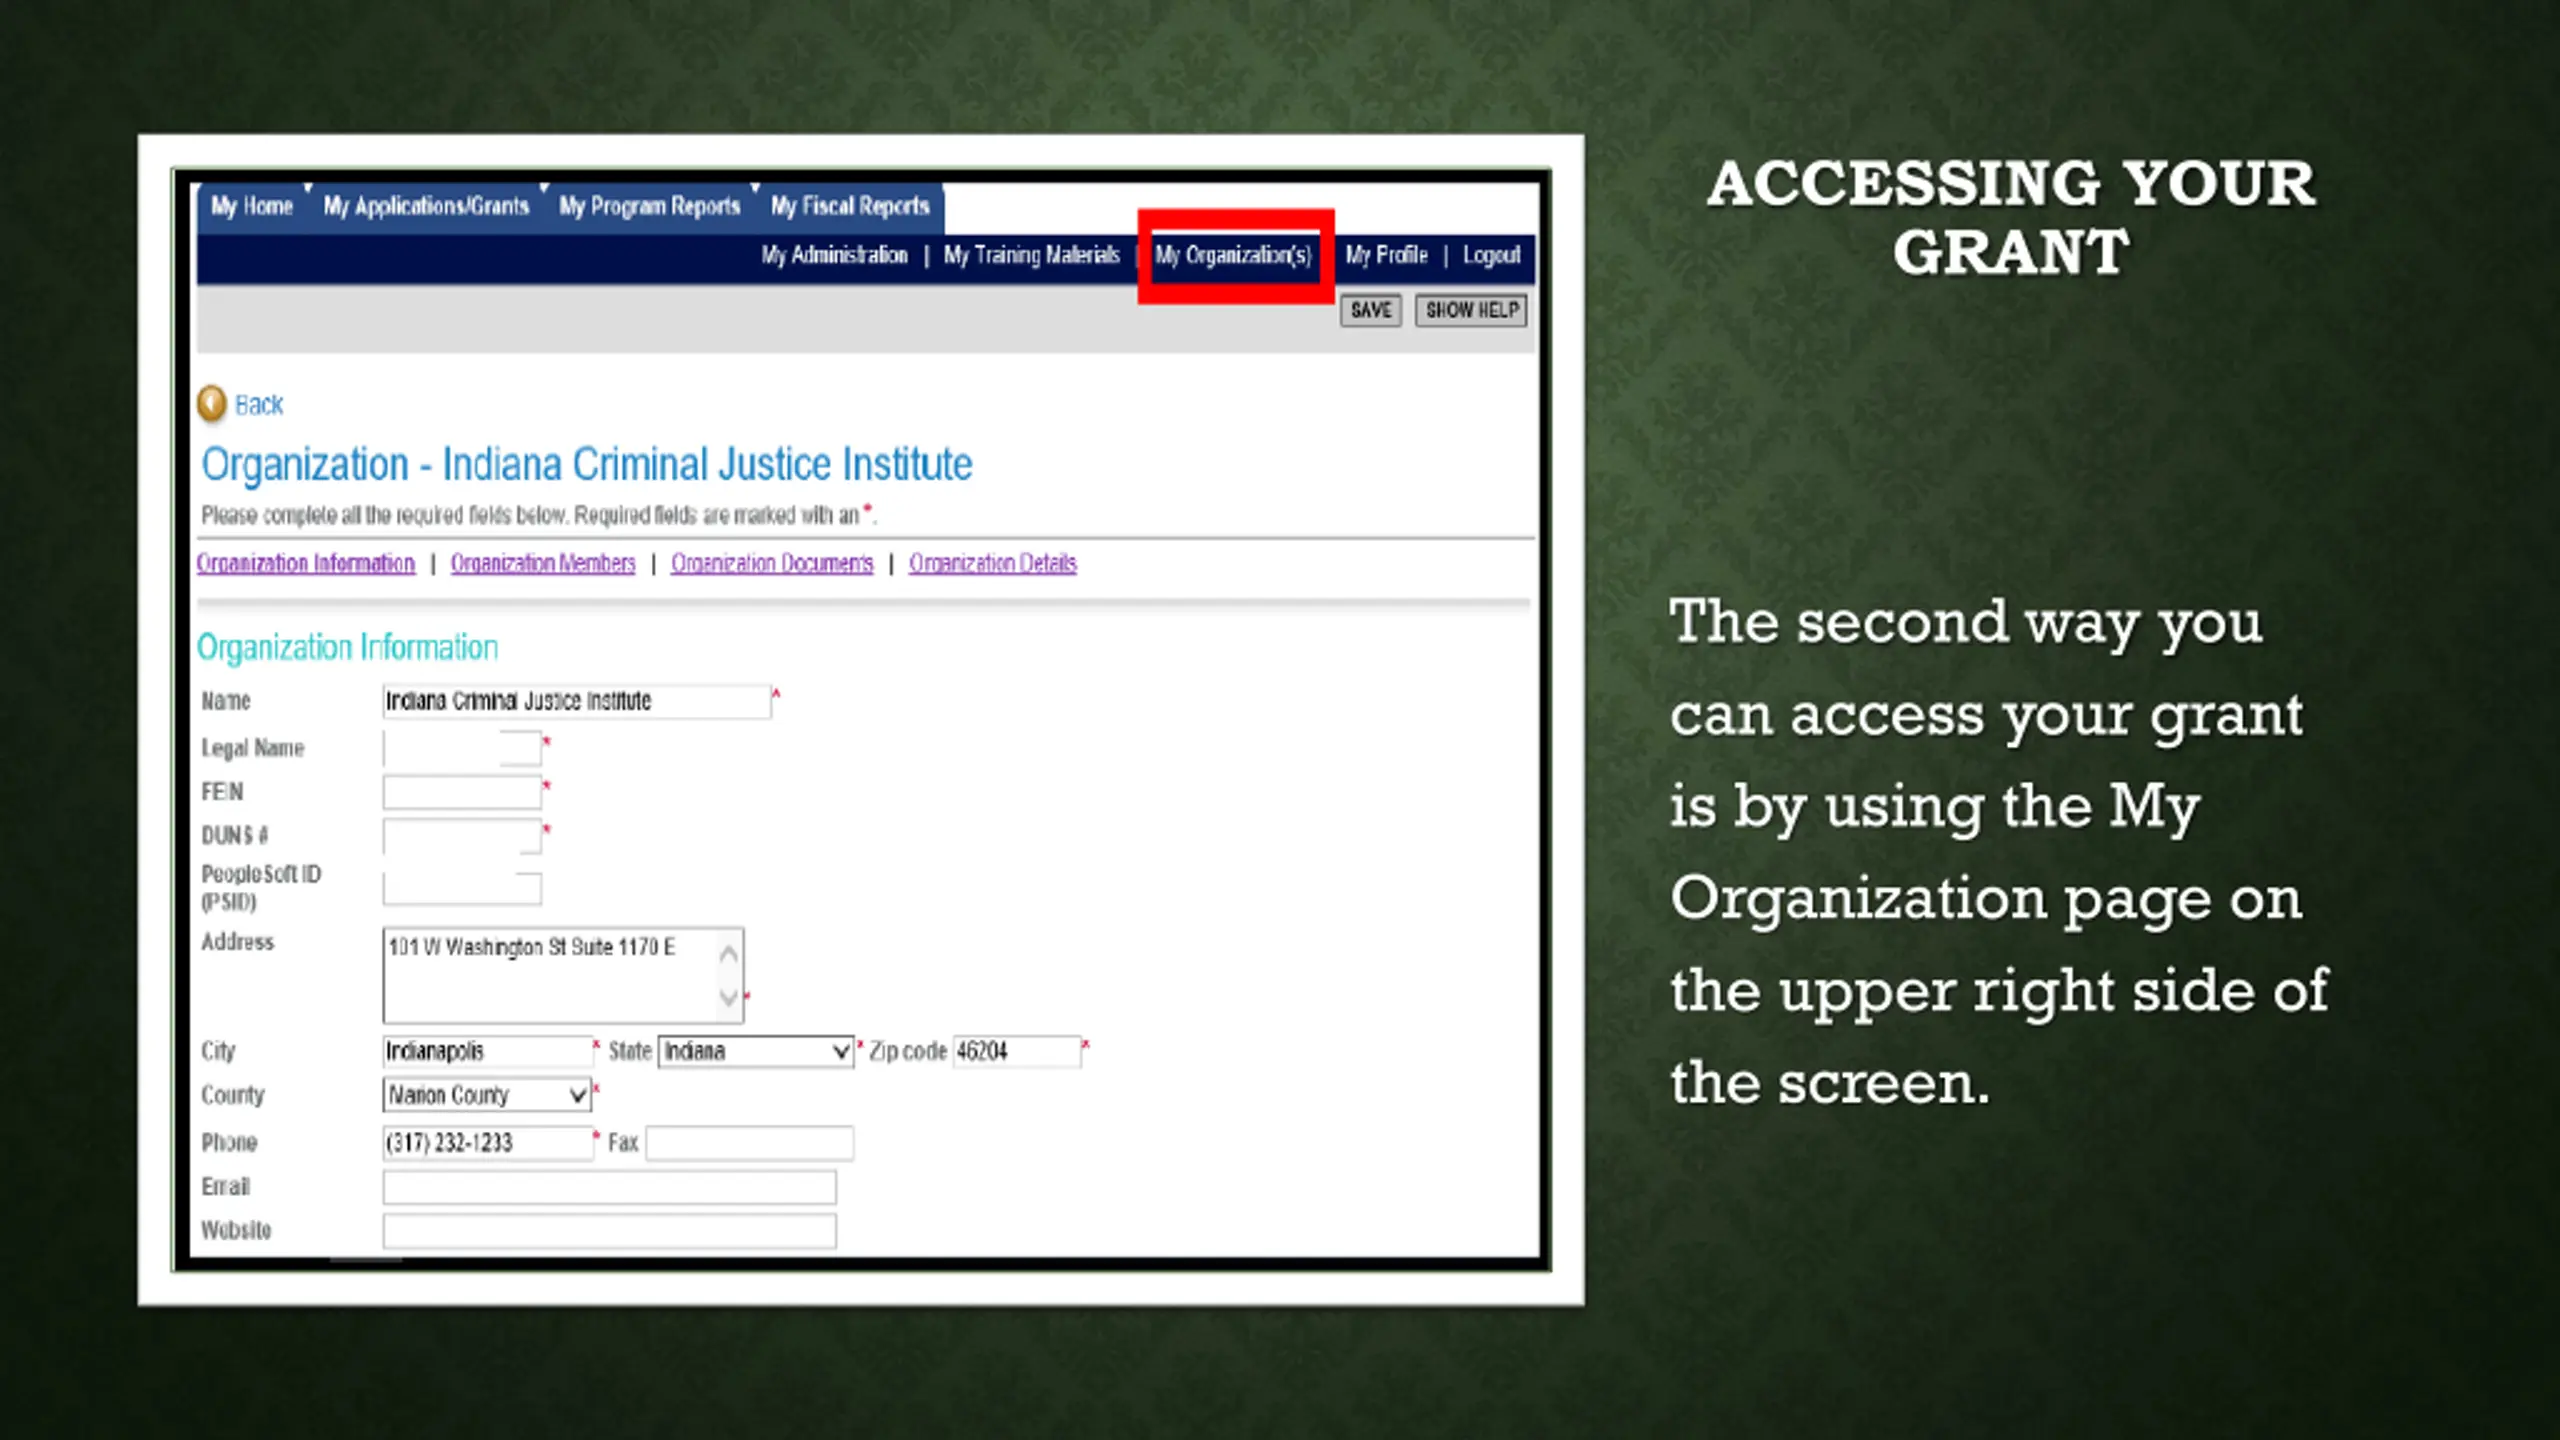This screenshot has width=2560, height=1440.
Task: Click the organization Name input field
Action: (x=577, y=701)
